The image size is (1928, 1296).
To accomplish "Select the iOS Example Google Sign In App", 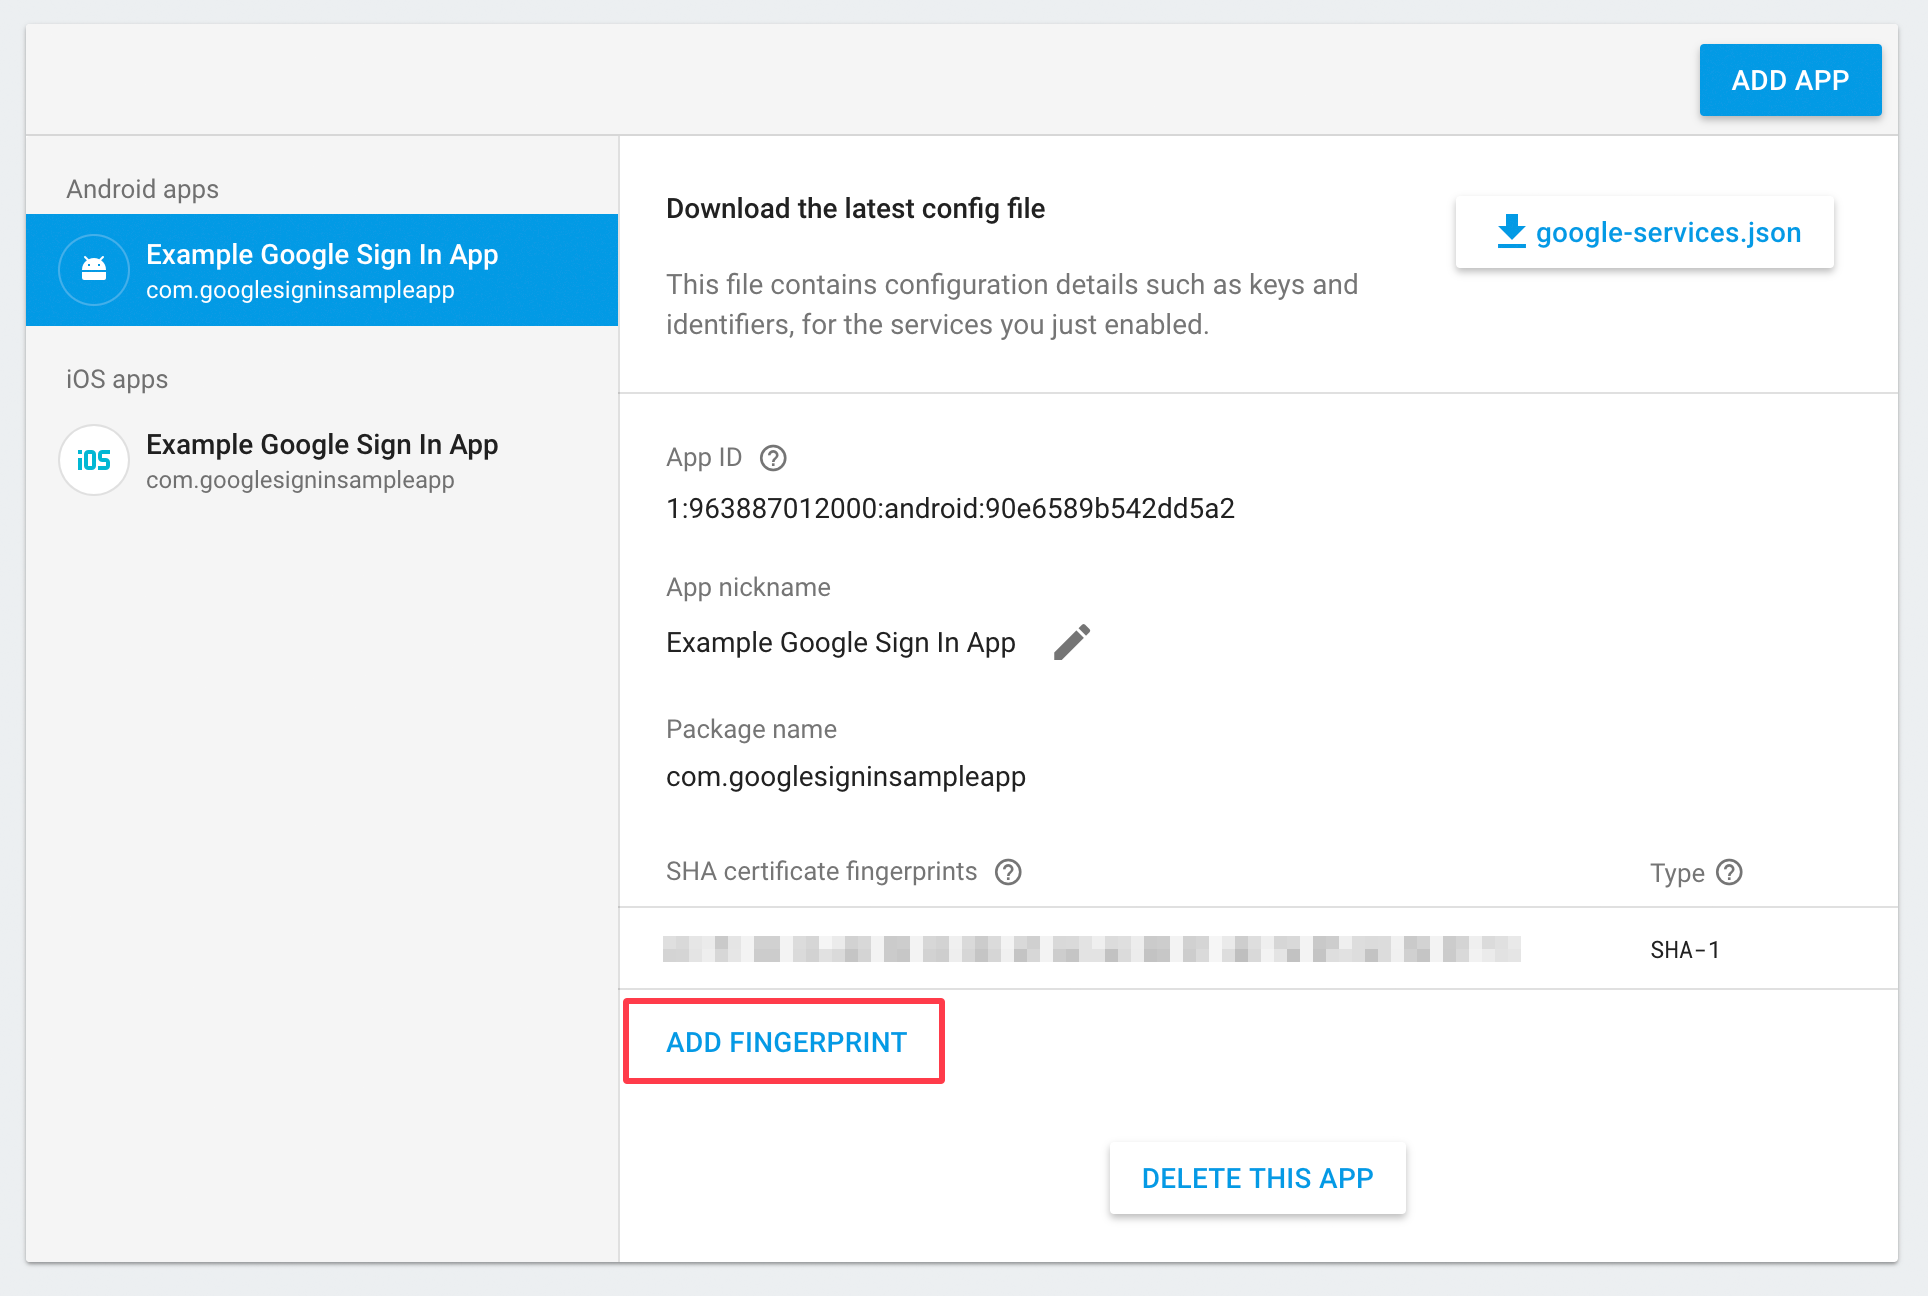I will point(322,460).
